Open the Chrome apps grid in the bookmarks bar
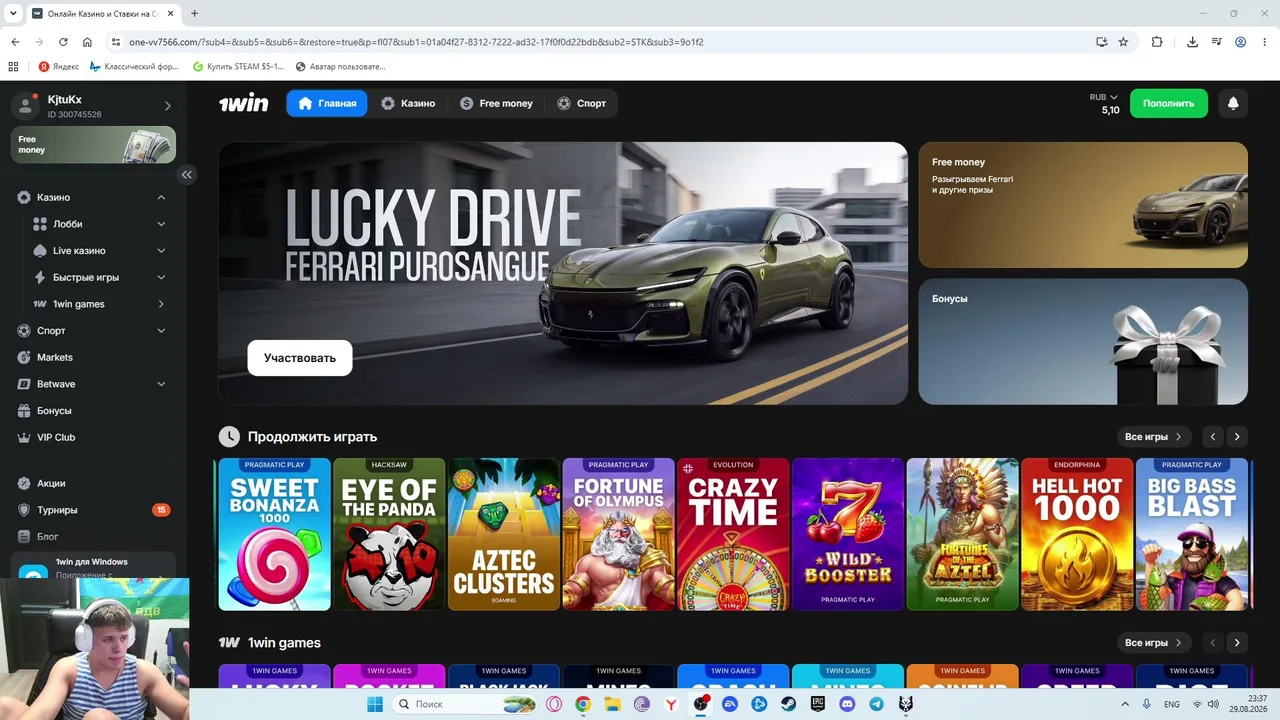This screenshot has width=1280, height=720. tap(13, 66)
